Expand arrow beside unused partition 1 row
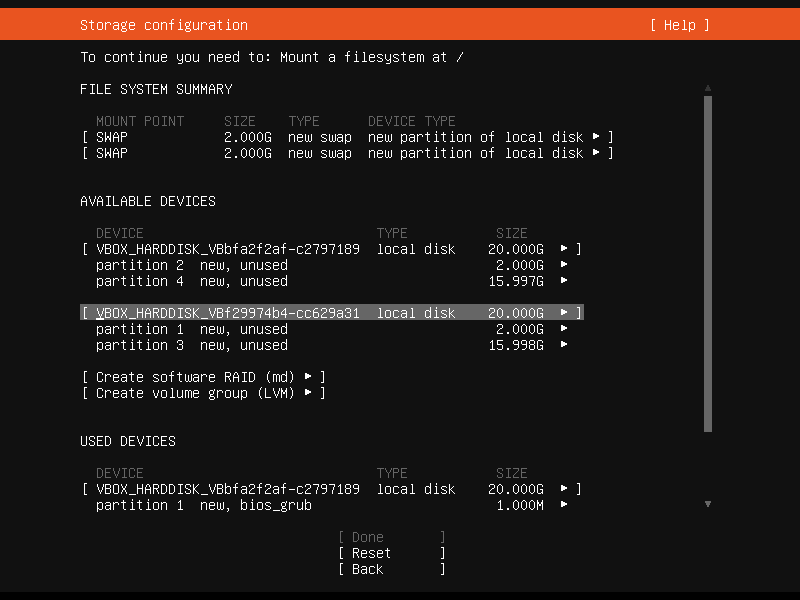The width and height of the screenshot is (800, 600). point(564,329)
